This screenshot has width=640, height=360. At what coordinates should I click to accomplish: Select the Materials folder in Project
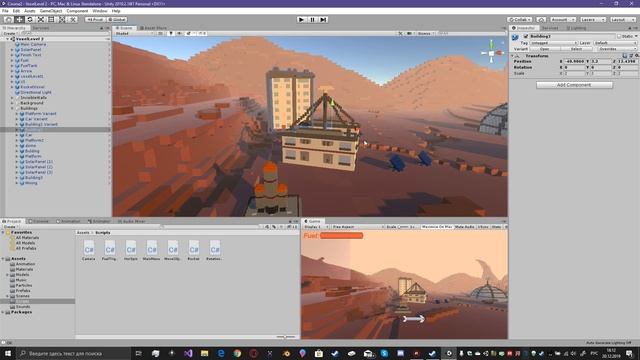(24, 269)
